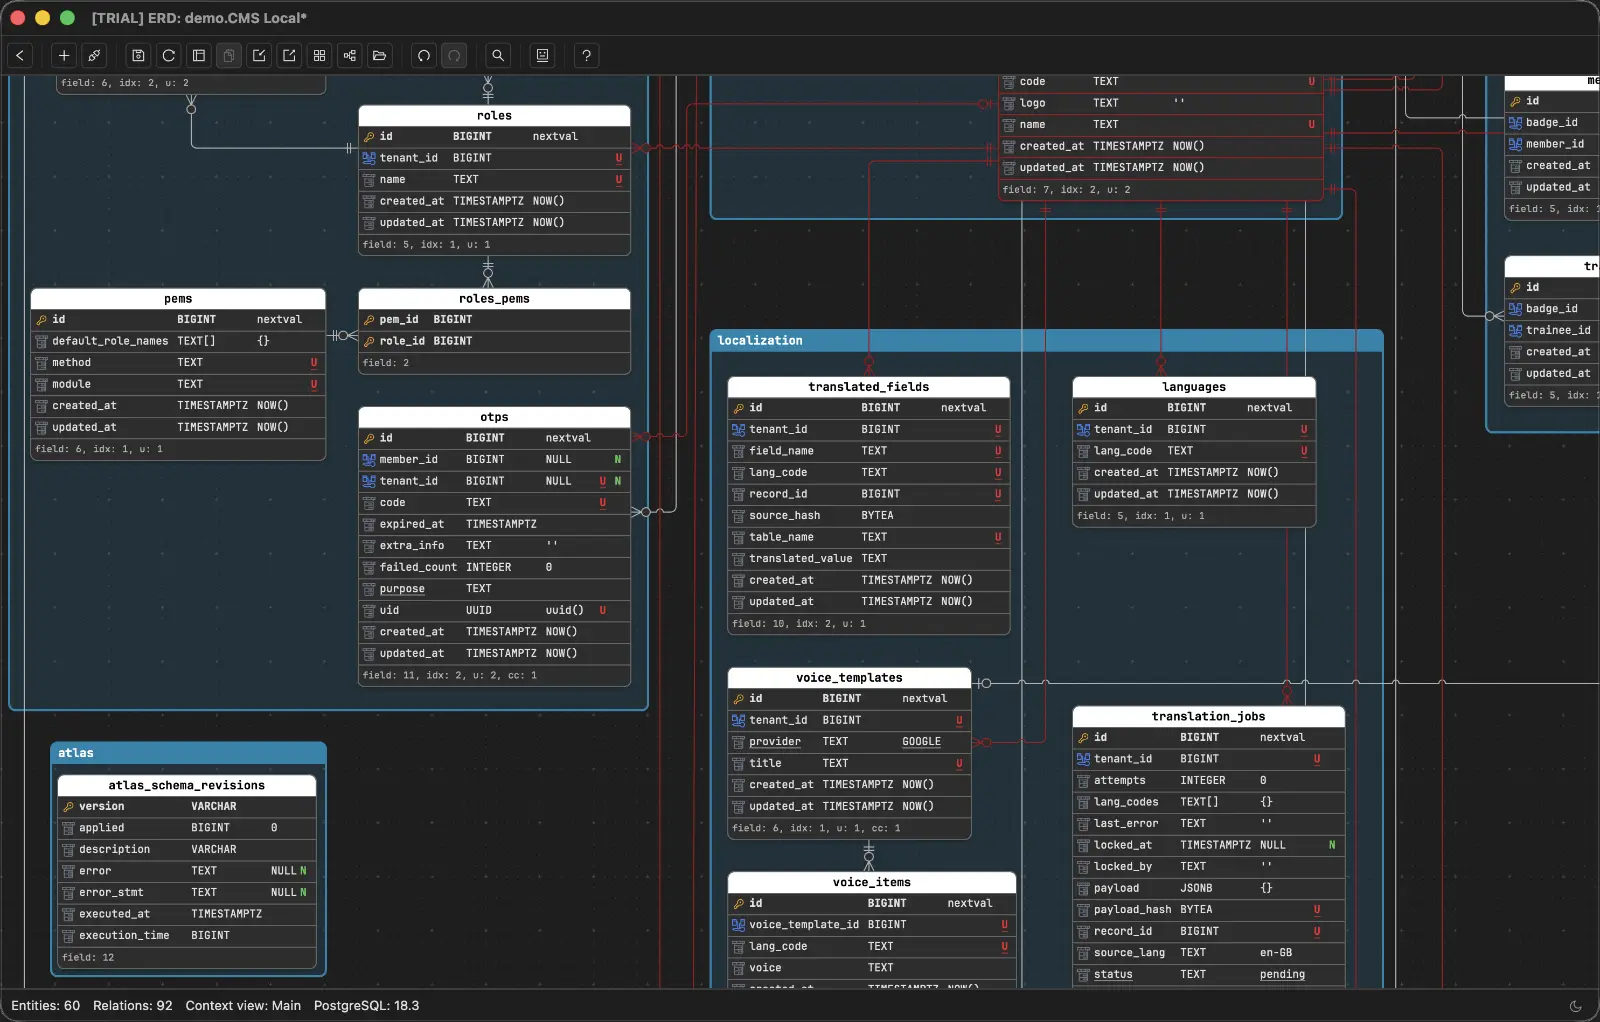1600x1022 pixels.
Task: Click column icon beside otps expired_at
Action: tap(369, 524)
